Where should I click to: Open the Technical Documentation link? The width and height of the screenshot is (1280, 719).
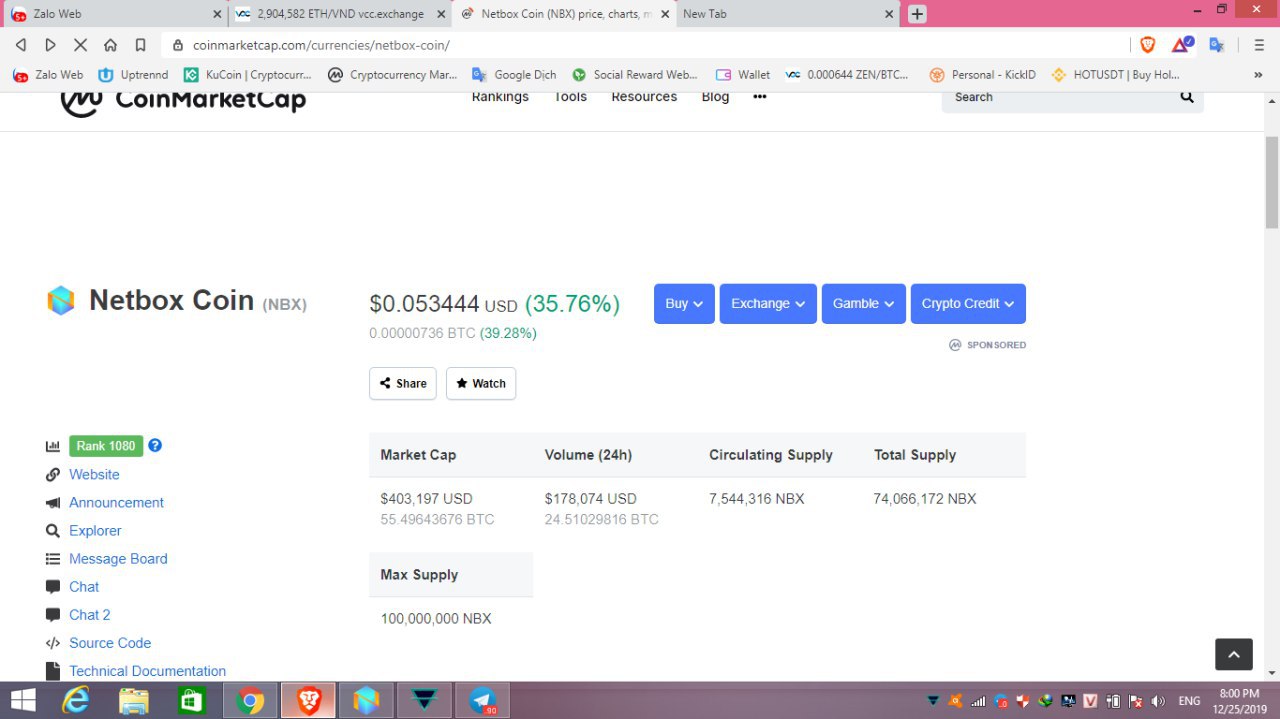click(147, 671)
